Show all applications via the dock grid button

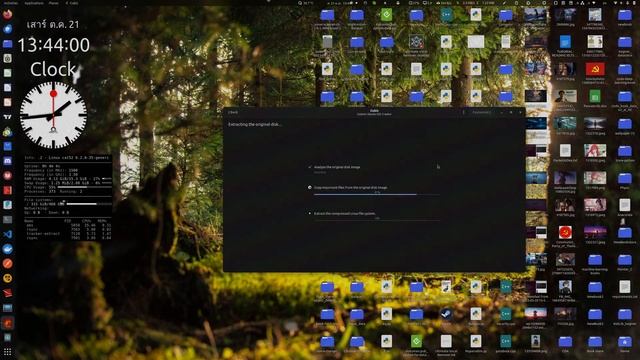pos(7,351)
